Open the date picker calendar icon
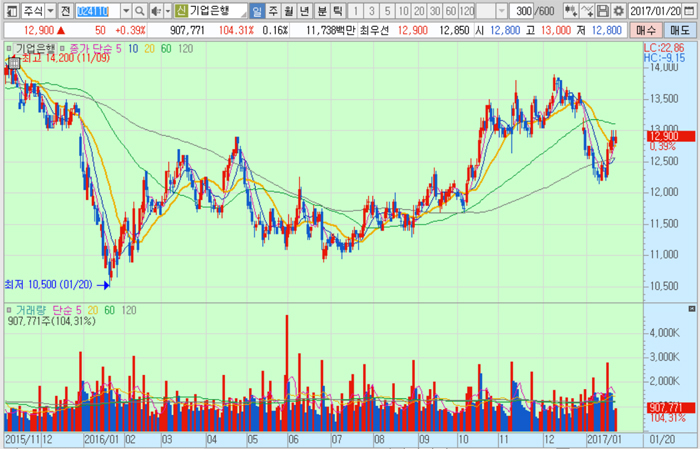Screen dimensions: 700x449 point(691,10)
